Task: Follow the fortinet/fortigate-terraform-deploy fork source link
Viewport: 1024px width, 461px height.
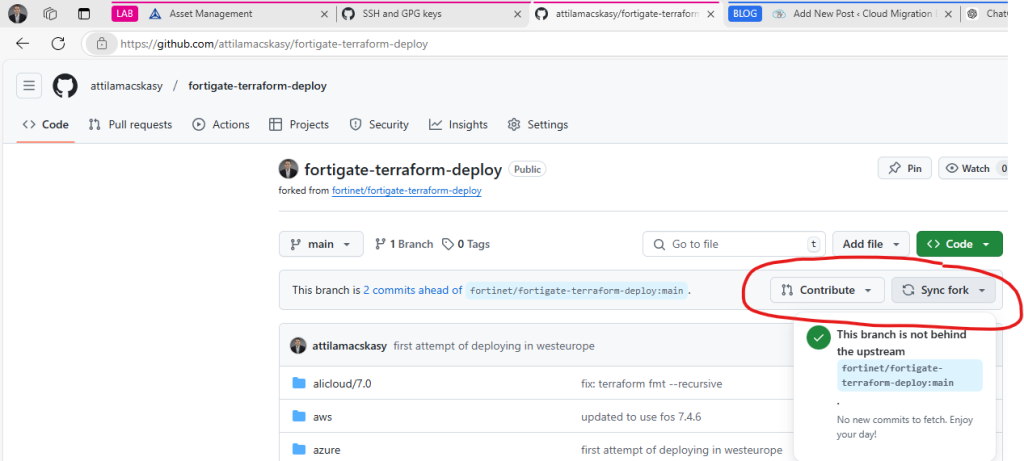Action: tap(406, 190)
